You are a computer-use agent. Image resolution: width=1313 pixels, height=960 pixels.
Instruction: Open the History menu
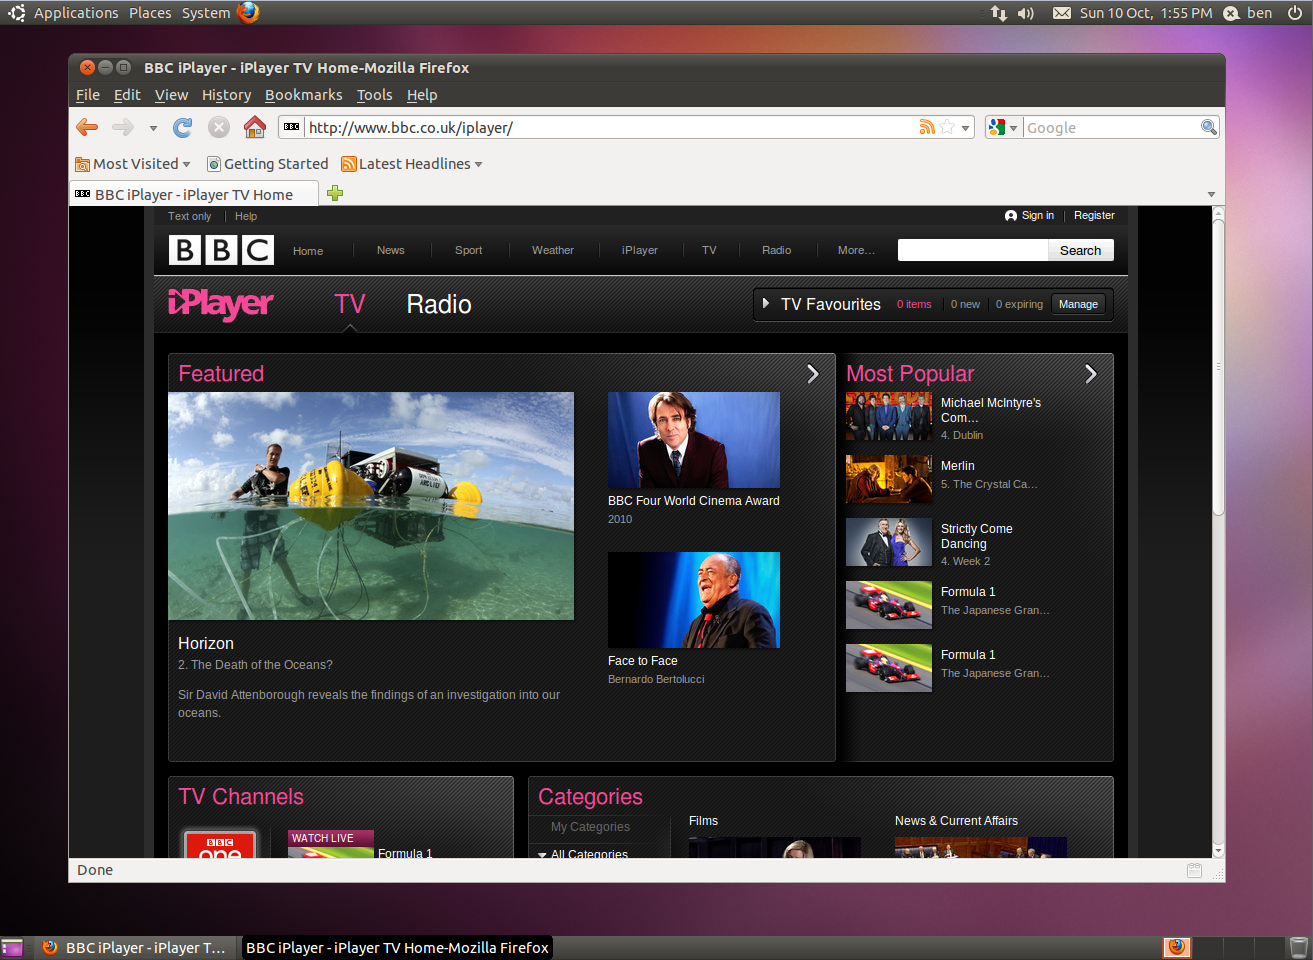tap(226, 95)
